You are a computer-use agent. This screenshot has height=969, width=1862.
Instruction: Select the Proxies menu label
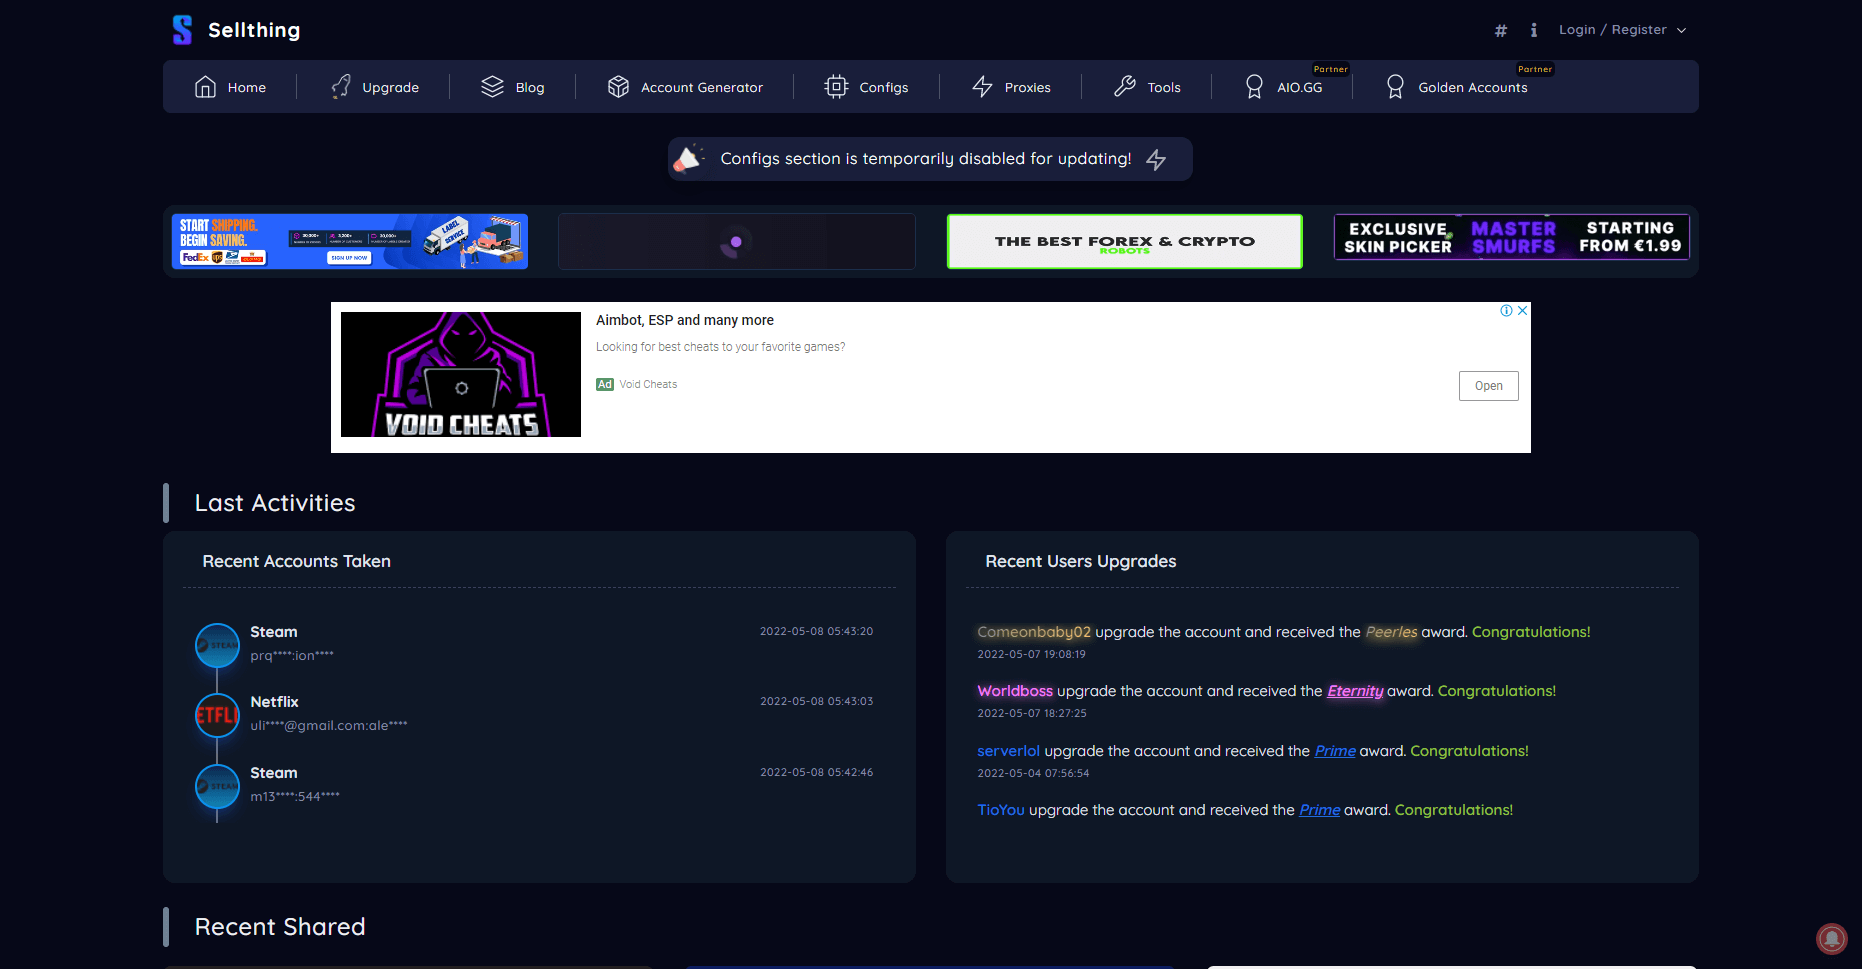pyautogui.click(x=1028, y=88)
